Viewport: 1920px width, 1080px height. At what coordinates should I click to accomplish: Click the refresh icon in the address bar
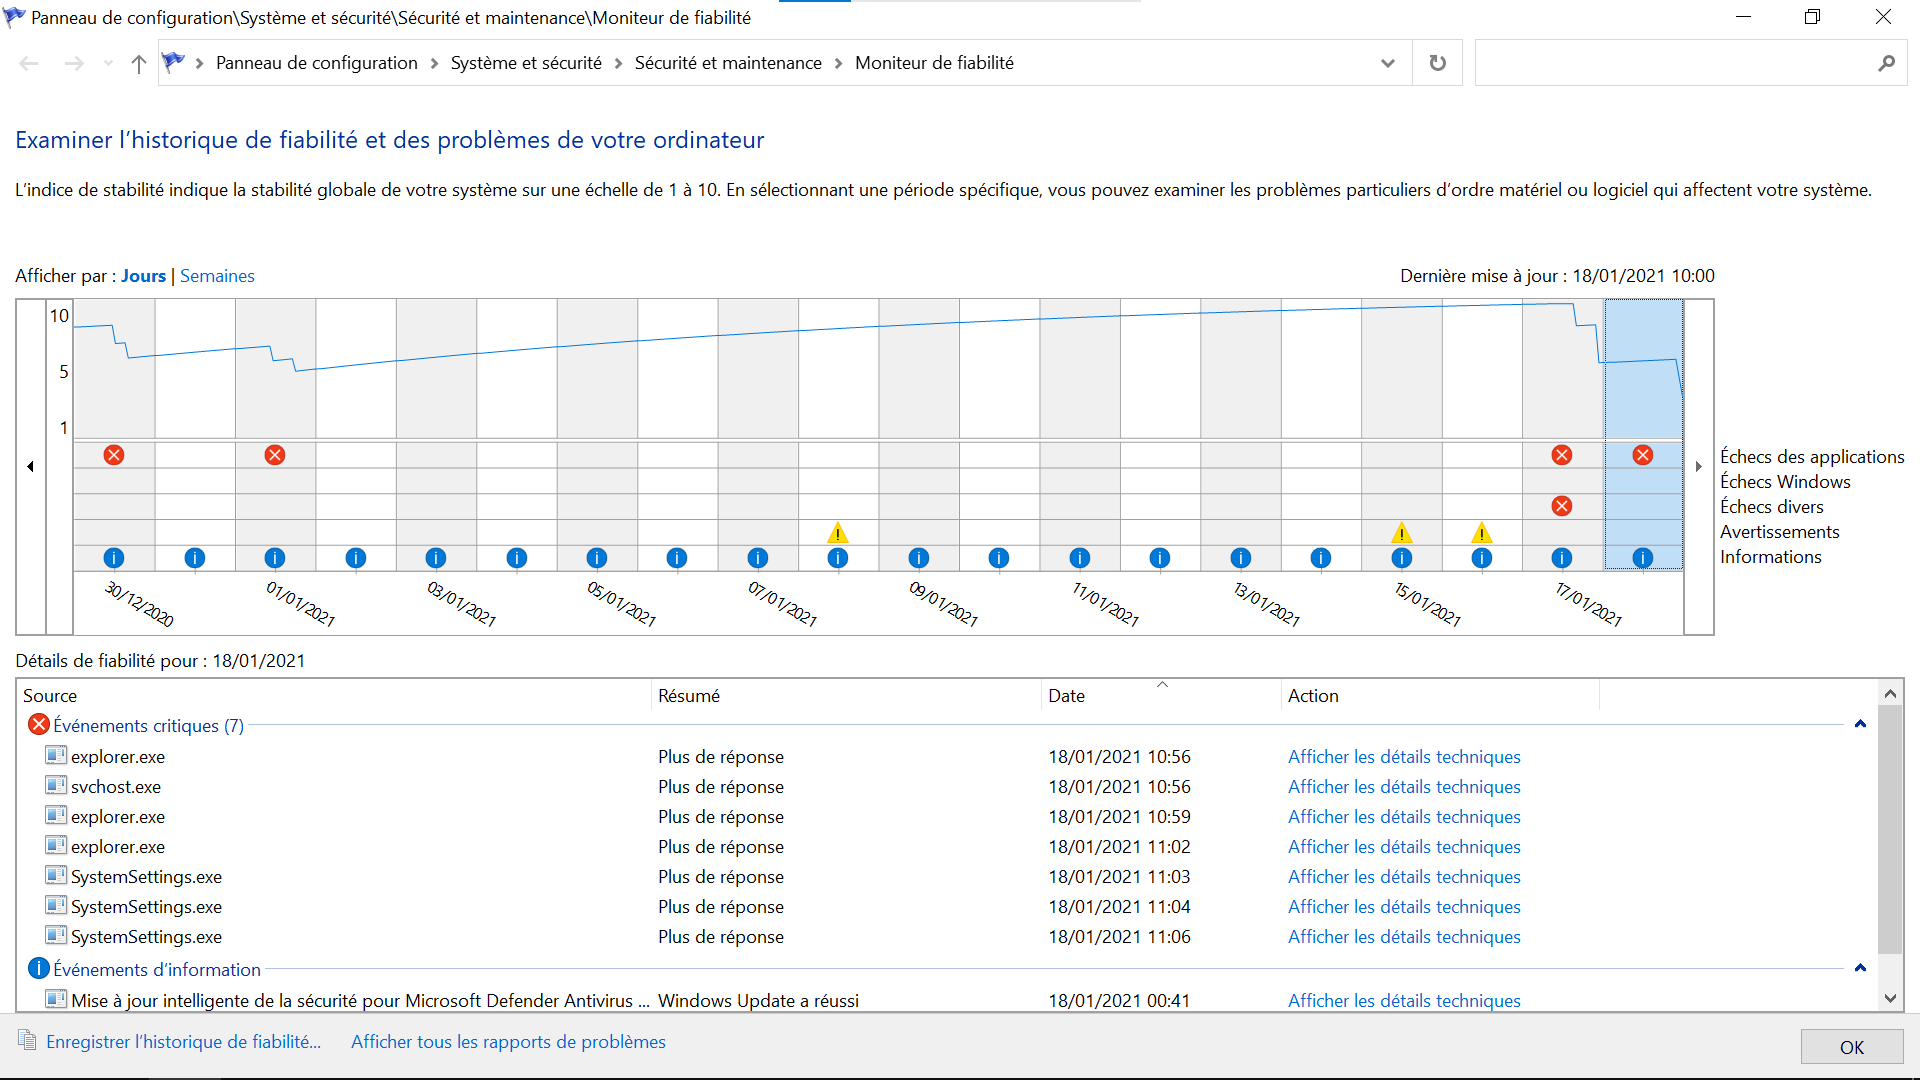click(1438, 63)
